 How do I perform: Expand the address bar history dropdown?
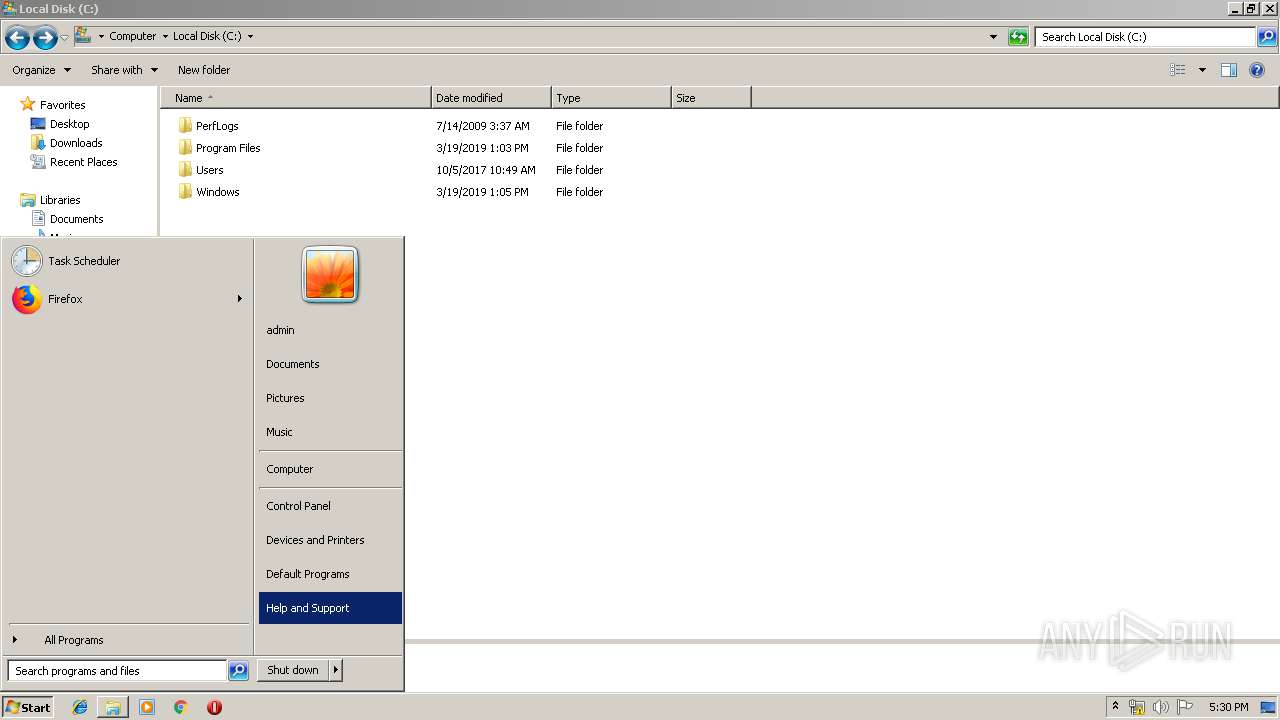(x=993, y=37)
